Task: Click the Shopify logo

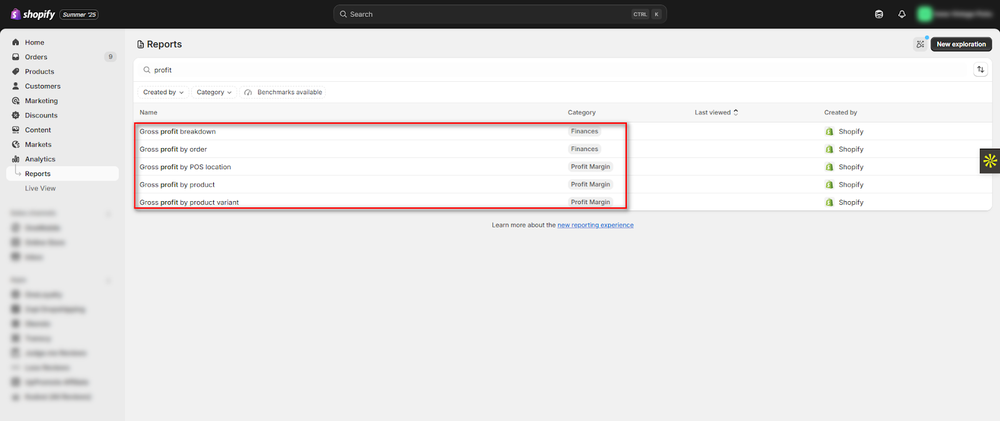Action: pyautogui.click(x=33, y=14)
